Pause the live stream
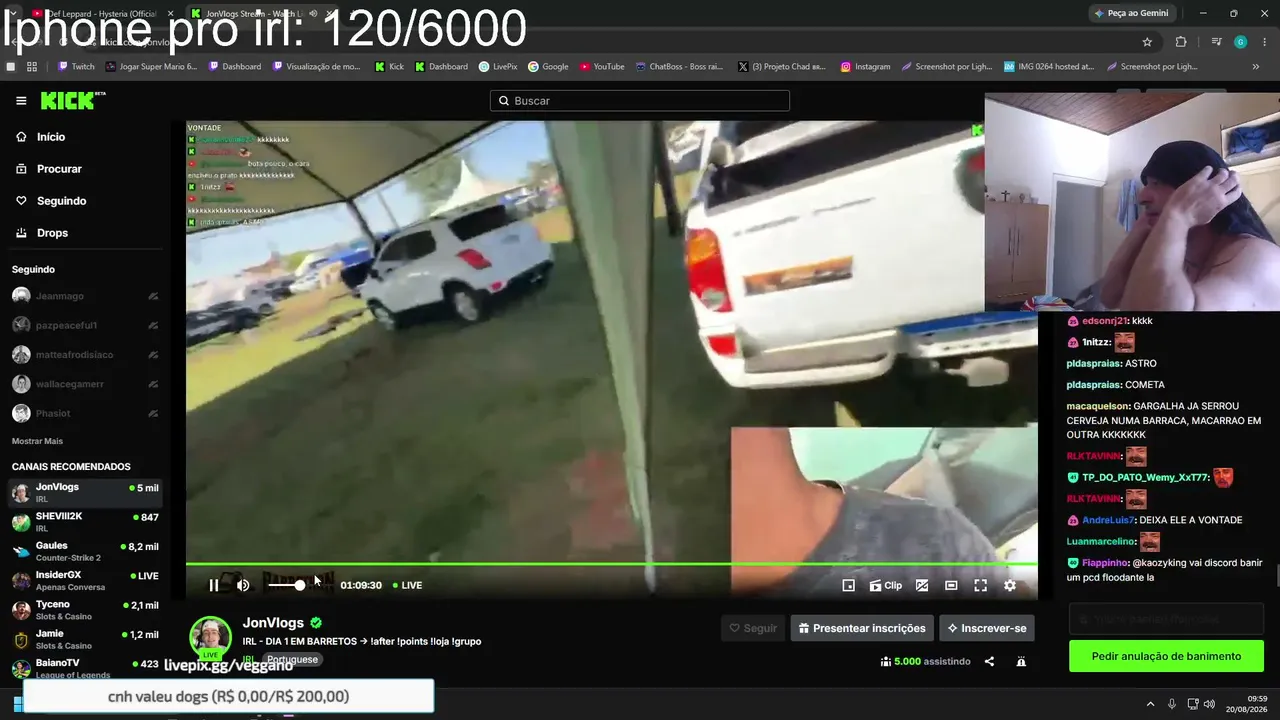Screen dimensions: 1280x720 click(213, 585)
